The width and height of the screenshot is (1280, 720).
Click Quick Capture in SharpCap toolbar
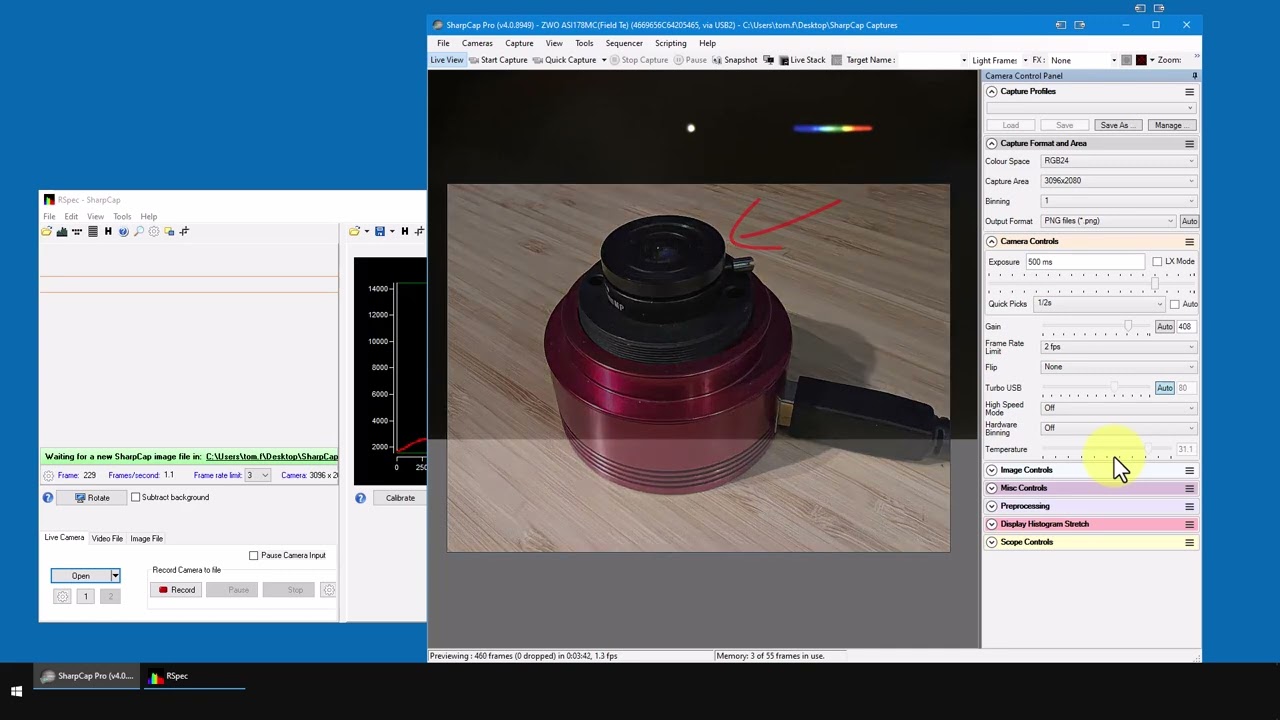coord(565,60)
